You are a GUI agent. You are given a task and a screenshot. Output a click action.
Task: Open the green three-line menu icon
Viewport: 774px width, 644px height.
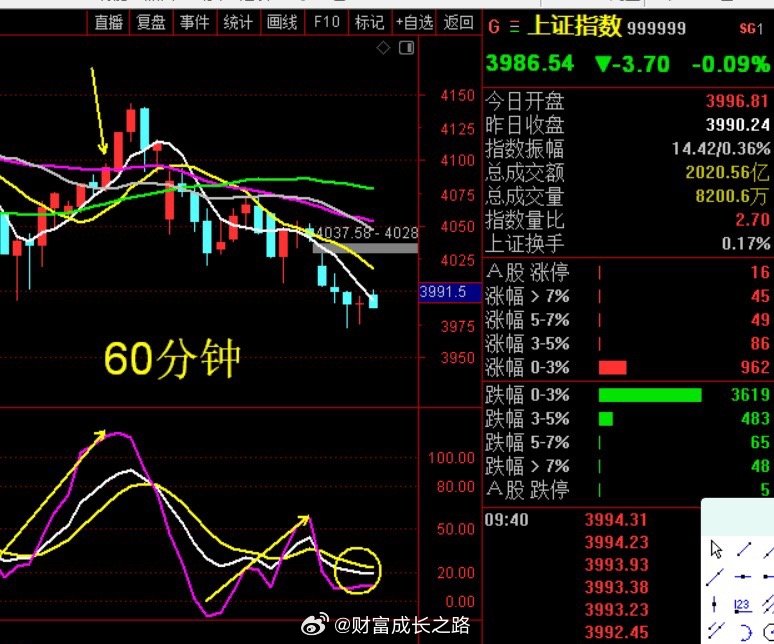[514, 27]
